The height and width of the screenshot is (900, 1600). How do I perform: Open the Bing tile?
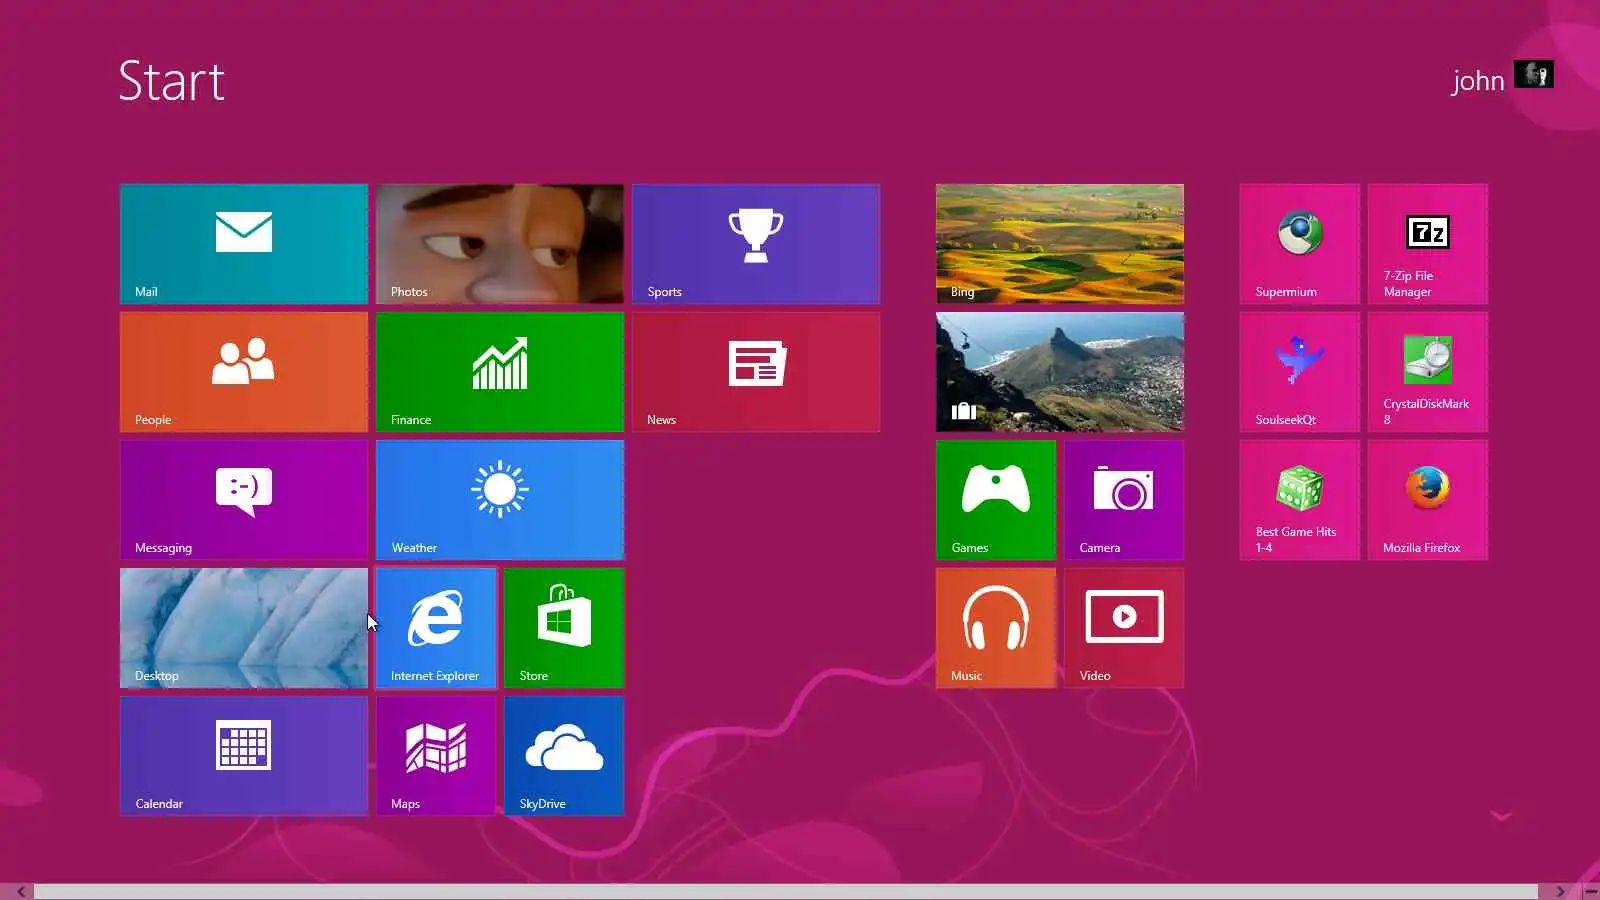(1060, 244)
